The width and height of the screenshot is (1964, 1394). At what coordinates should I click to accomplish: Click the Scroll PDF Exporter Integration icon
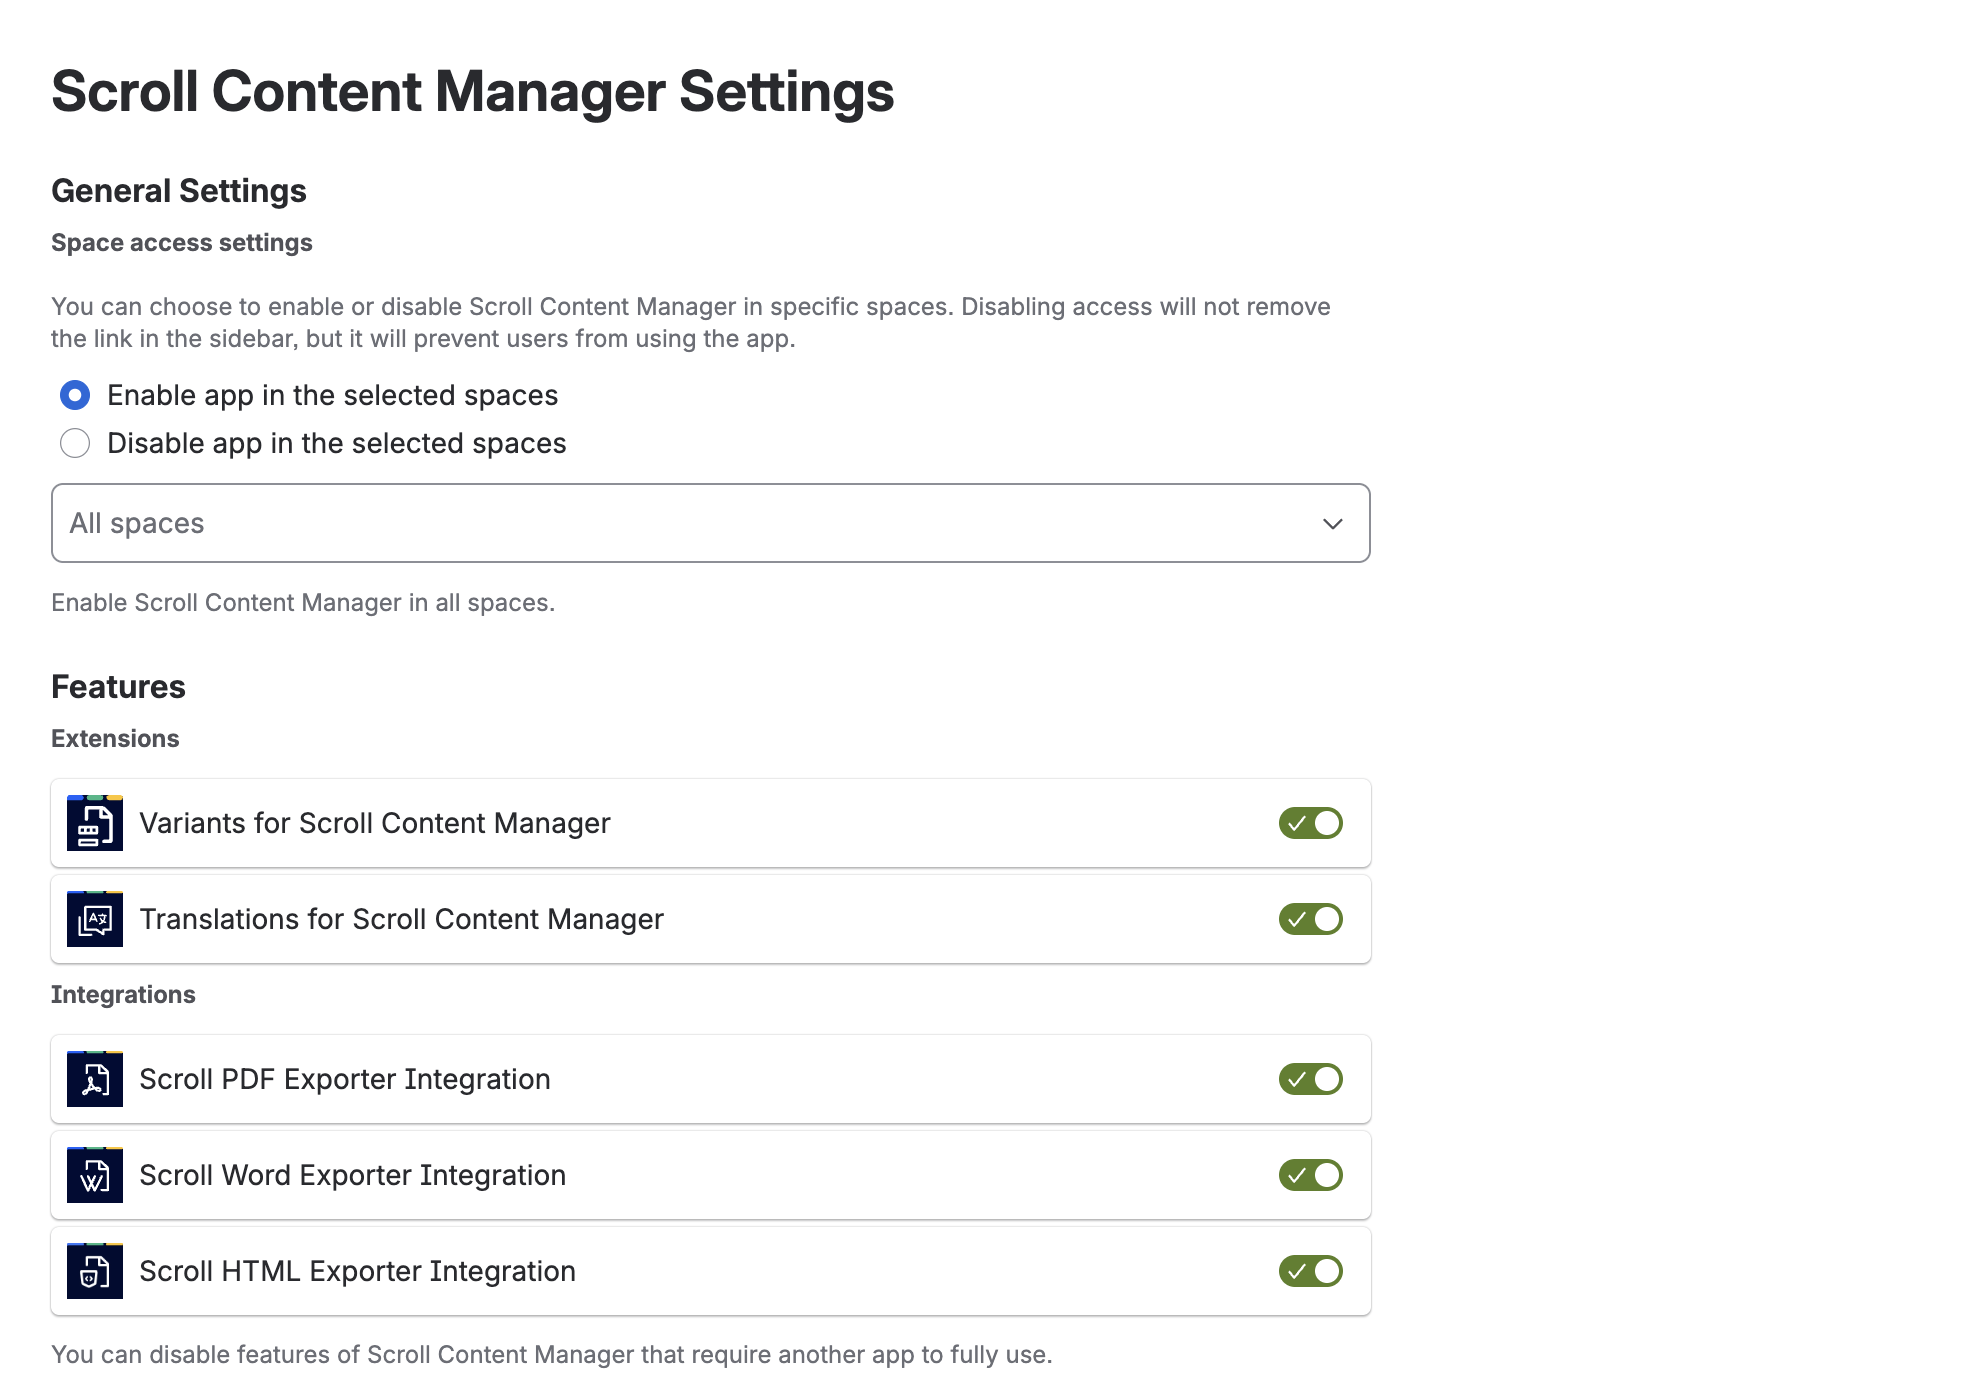click(x=95, y=1079)
